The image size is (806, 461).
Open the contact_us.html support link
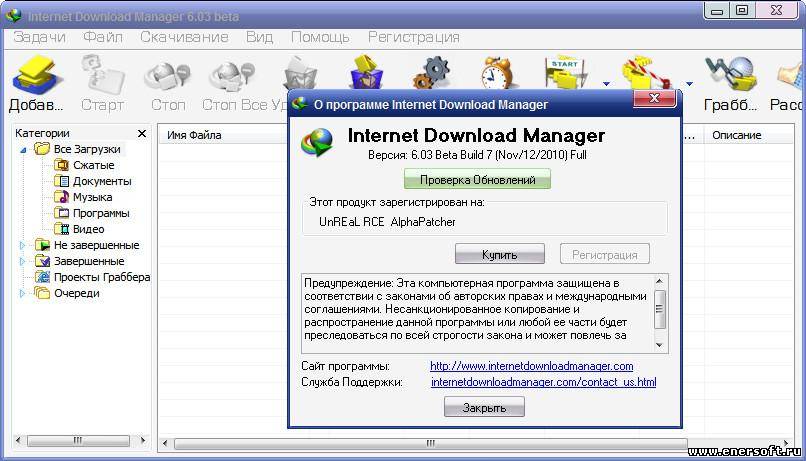543,382
